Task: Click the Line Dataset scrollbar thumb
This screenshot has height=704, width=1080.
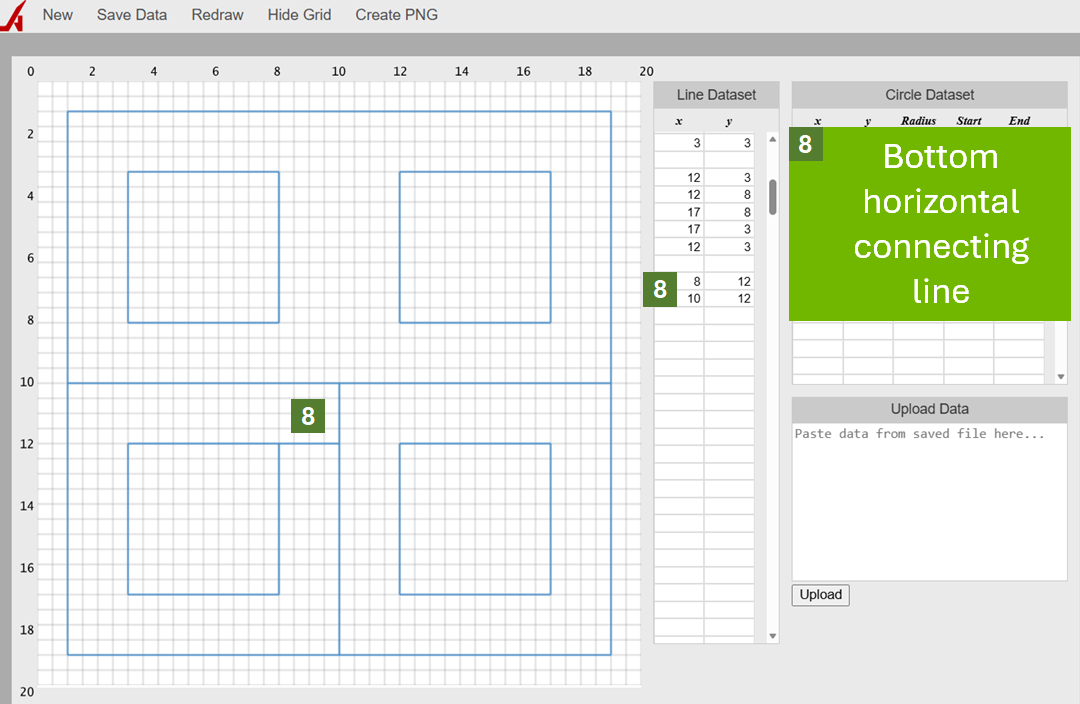Action: pyautogui.click(x=772, y=197)
